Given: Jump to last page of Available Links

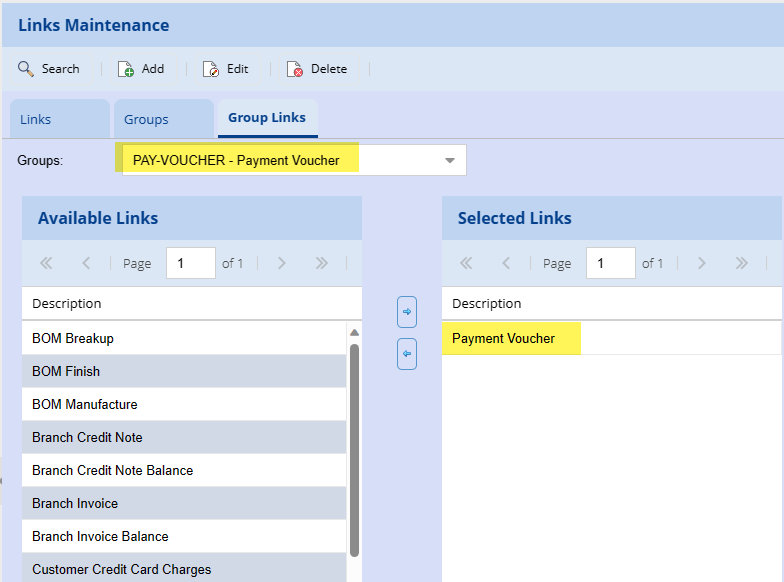Looking at the screenshot, I should (321, 263).
